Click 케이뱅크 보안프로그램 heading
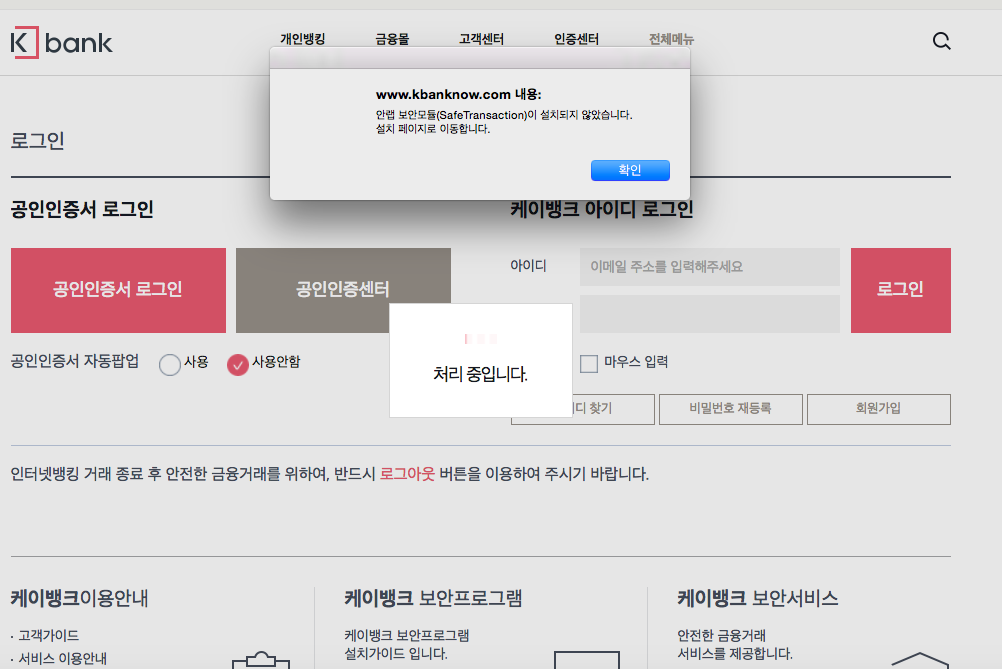 (x=433, y=598)
